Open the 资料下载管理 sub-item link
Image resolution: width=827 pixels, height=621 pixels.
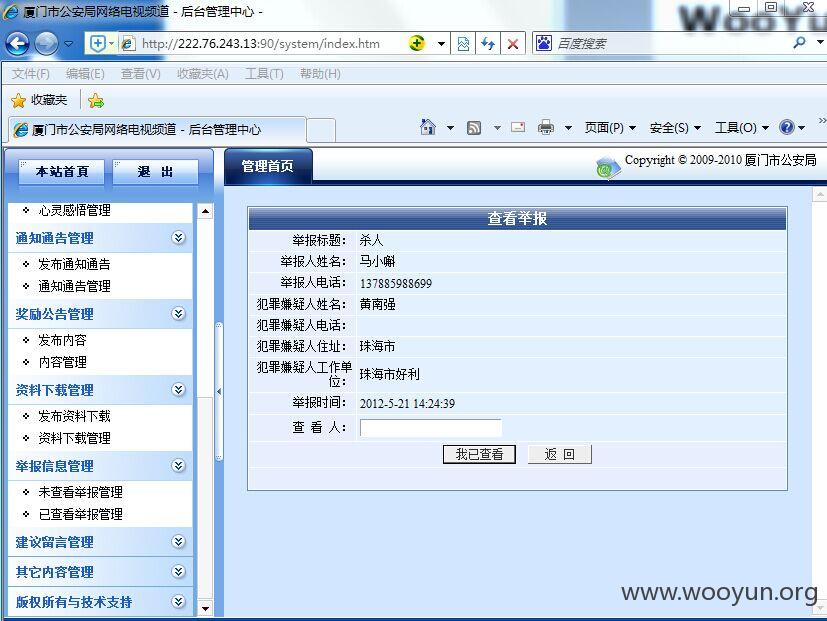click(x=74, y=438)
